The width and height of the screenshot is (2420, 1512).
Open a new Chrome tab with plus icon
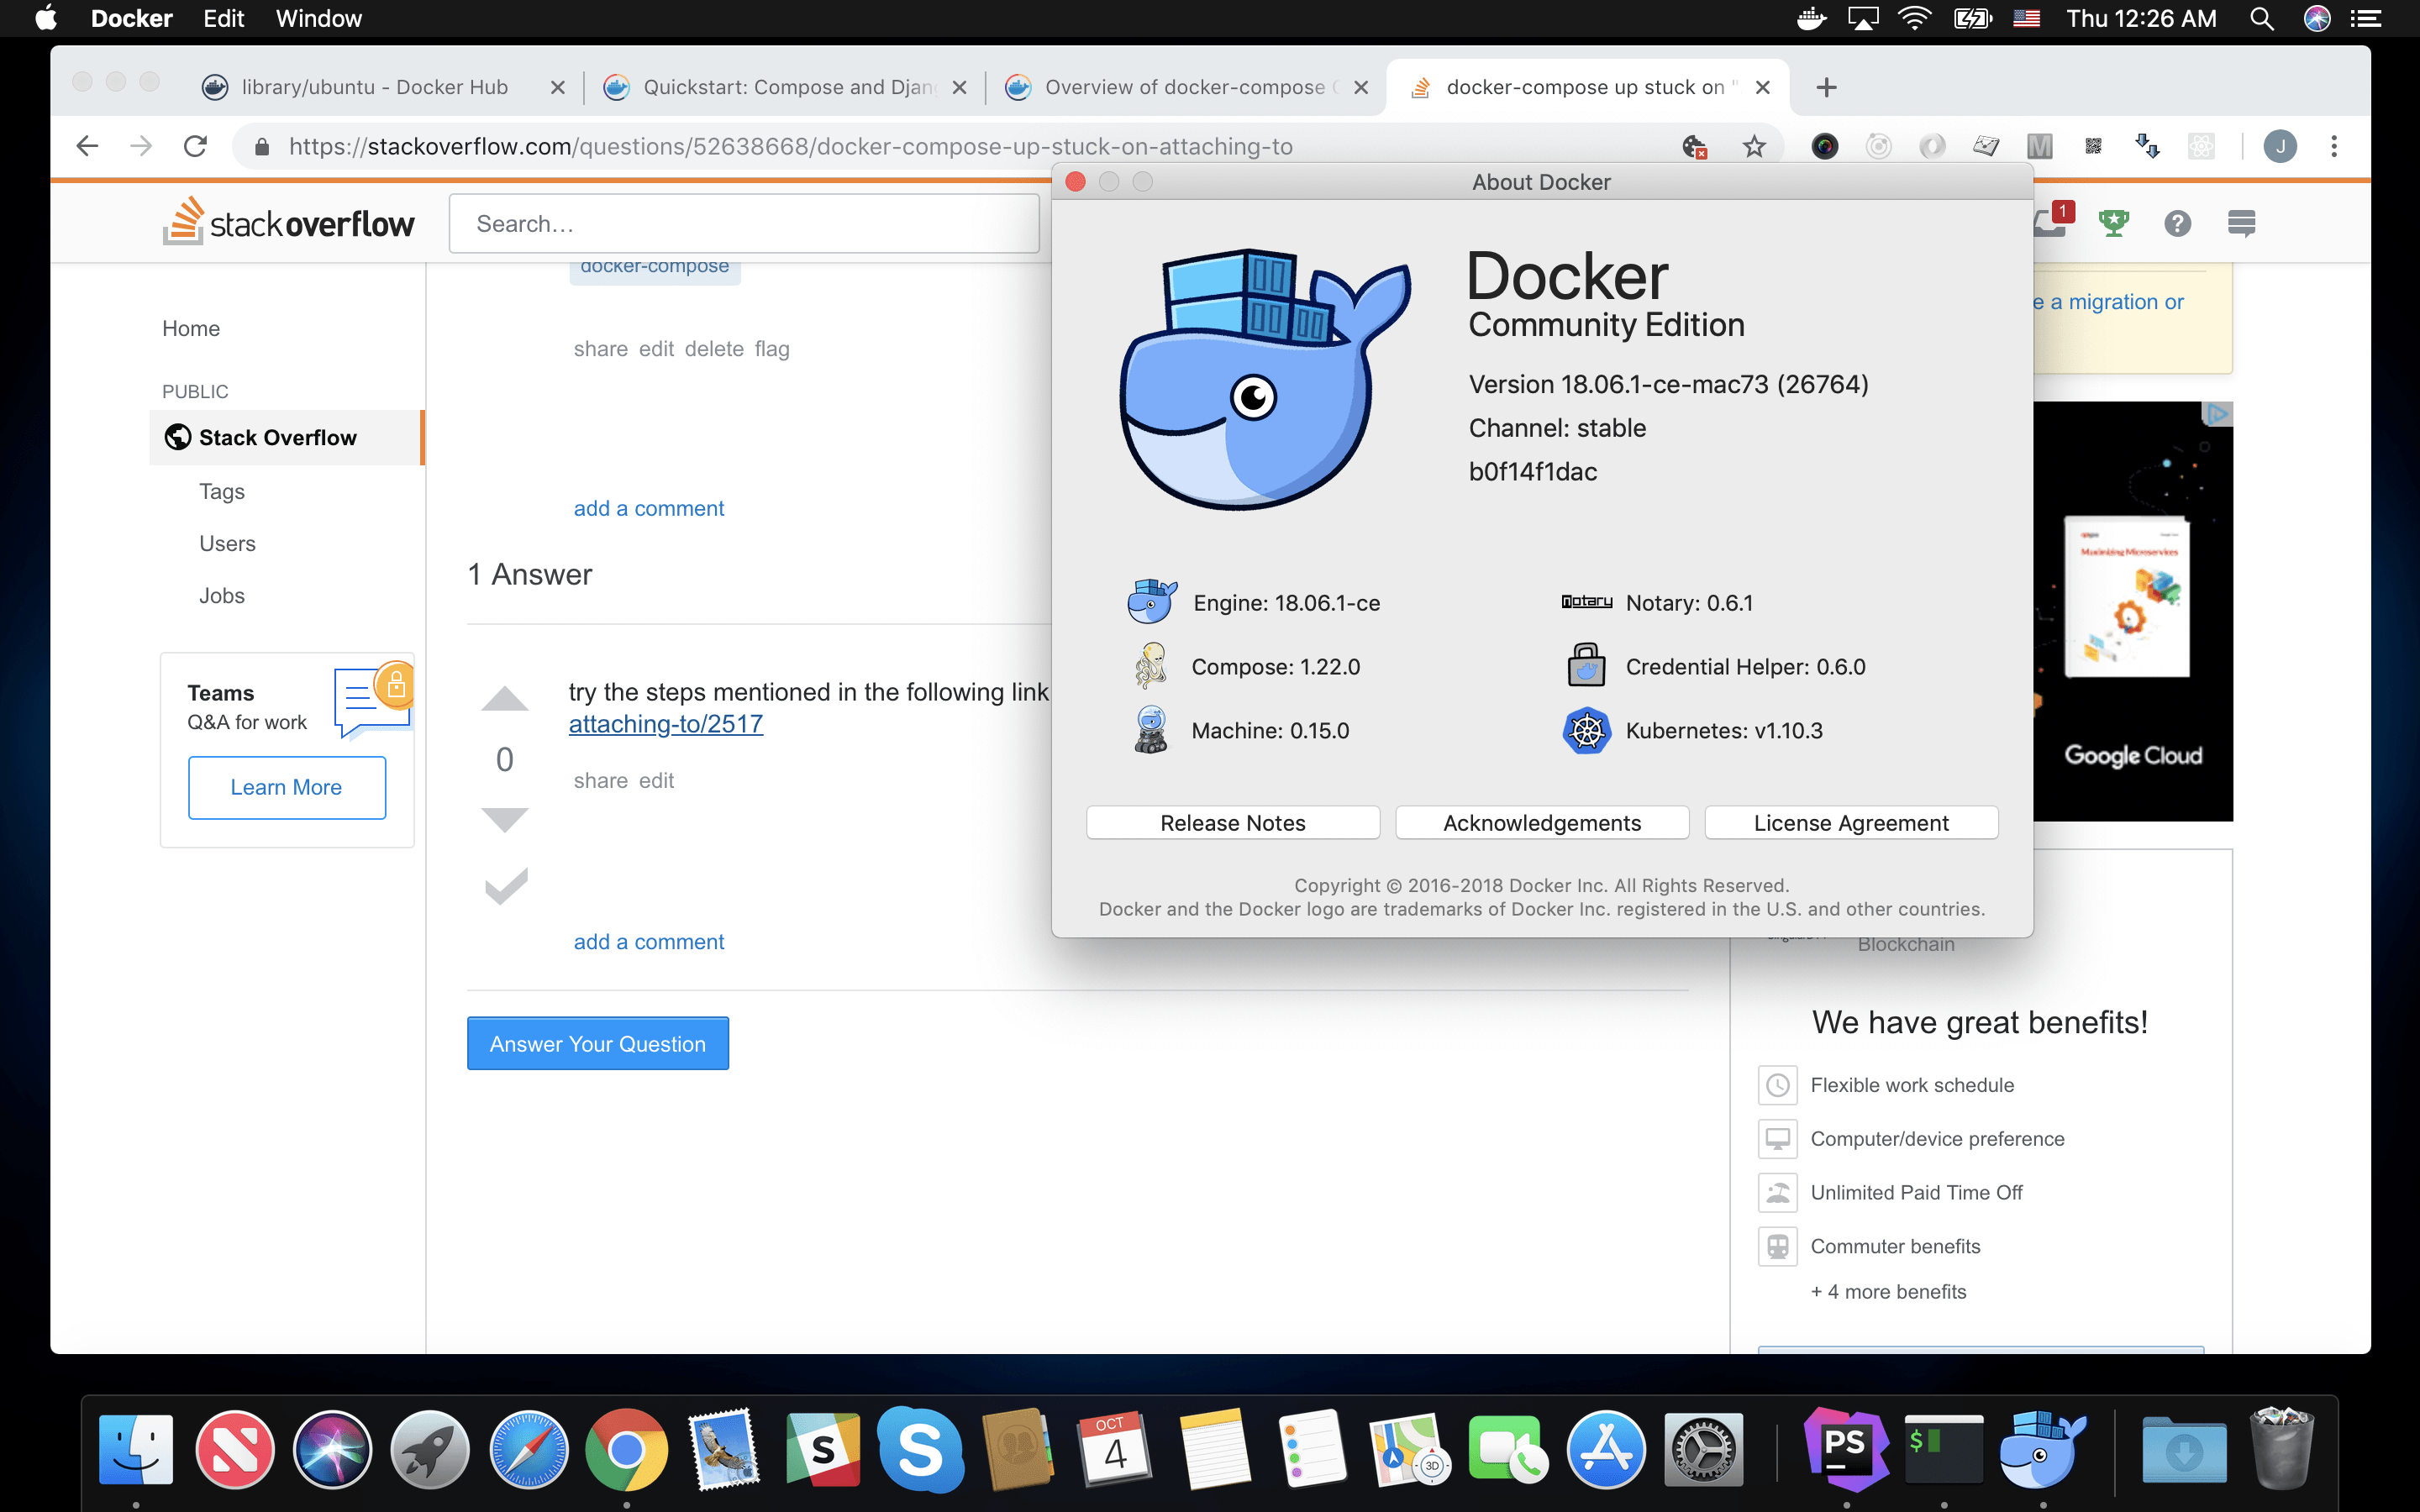pos(1826,88)
